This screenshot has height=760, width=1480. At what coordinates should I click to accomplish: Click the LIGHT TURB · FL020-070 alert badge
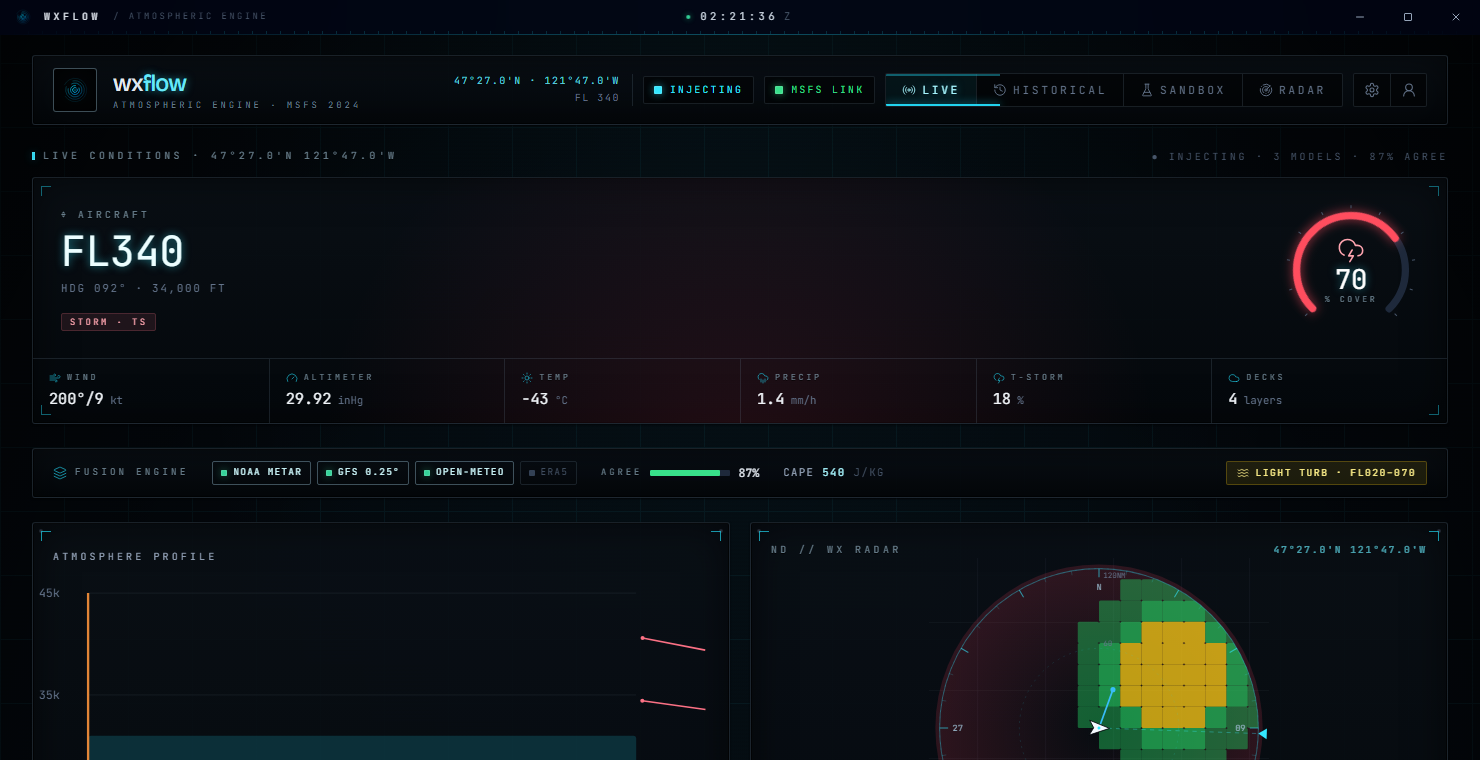click(1326, 473)
